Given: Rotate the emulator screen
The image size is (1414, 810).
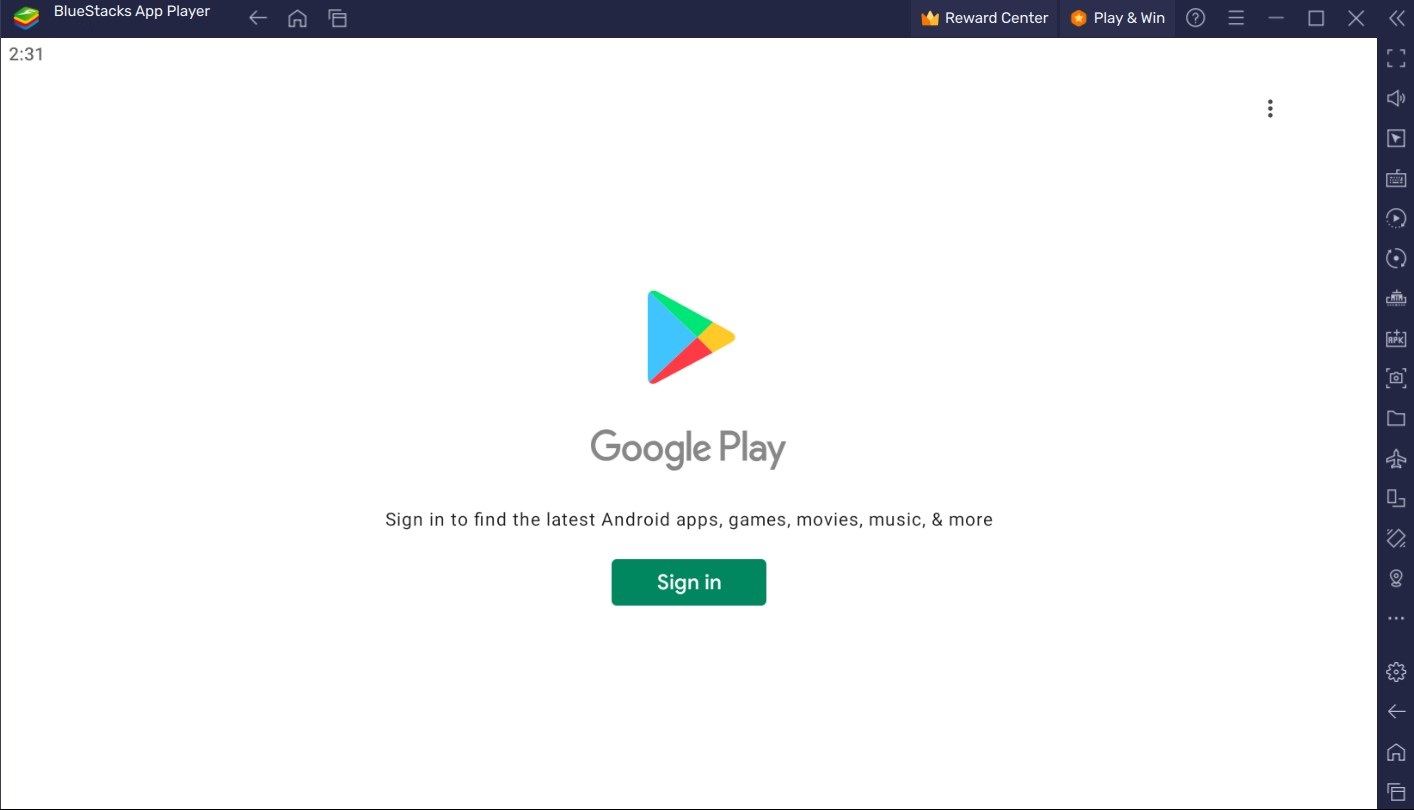Looking at the screenshot, I should coord(1396,258).
